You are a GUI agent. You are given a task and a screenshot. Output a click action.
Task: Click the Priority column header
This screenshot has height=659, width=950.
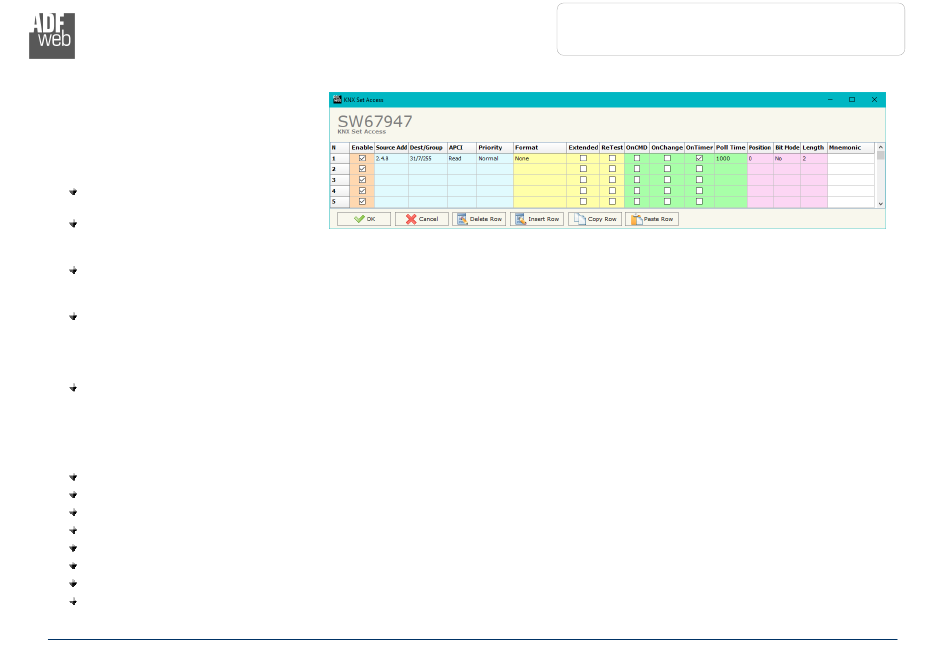coord(494,148)
